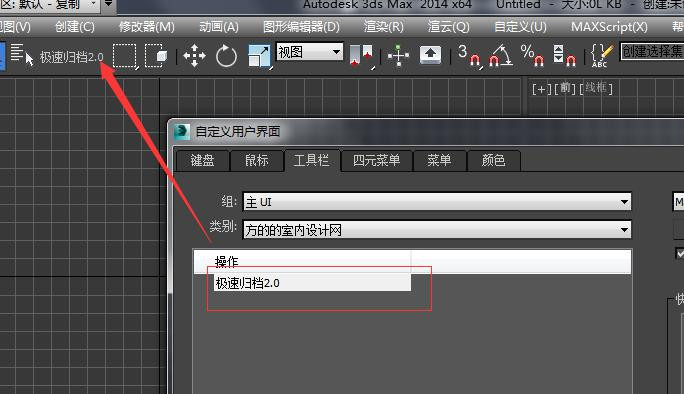Toggle the Angle Snap icon
This screenshot has height=394, width=684.
500,56
